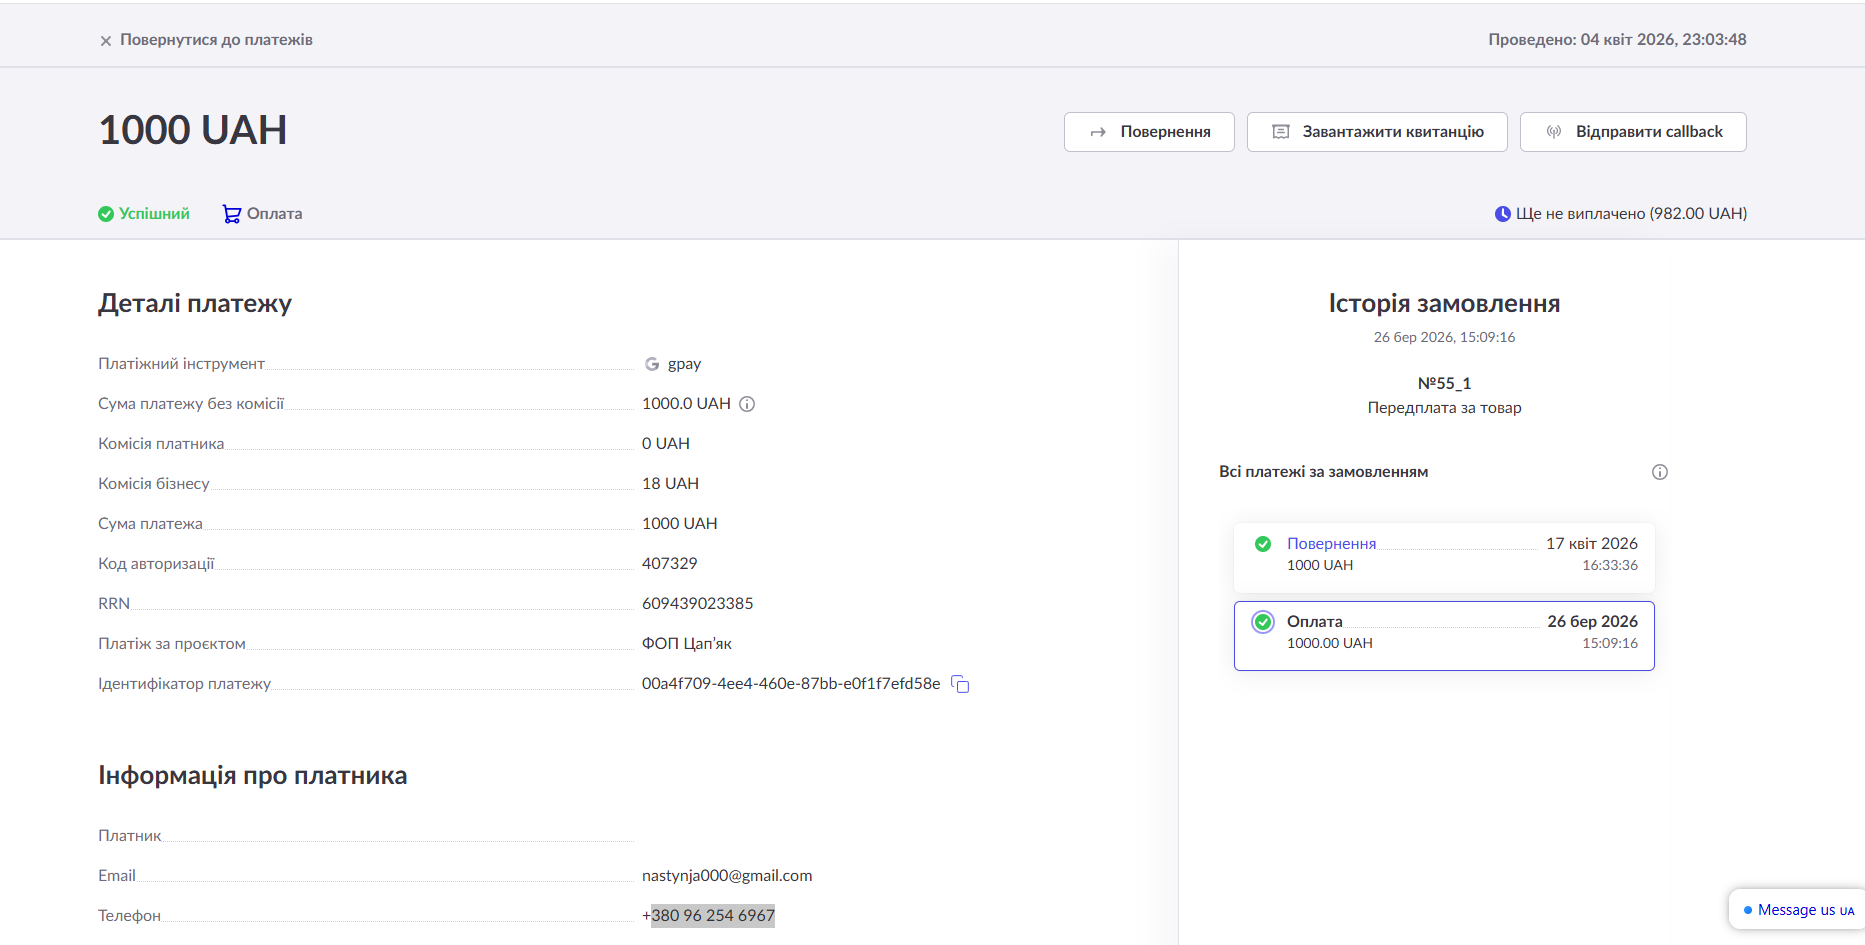Select the Оплата 1000.00 UAH history entry
Viewport: 1865px width, 945px height.
coord(1444,635)
